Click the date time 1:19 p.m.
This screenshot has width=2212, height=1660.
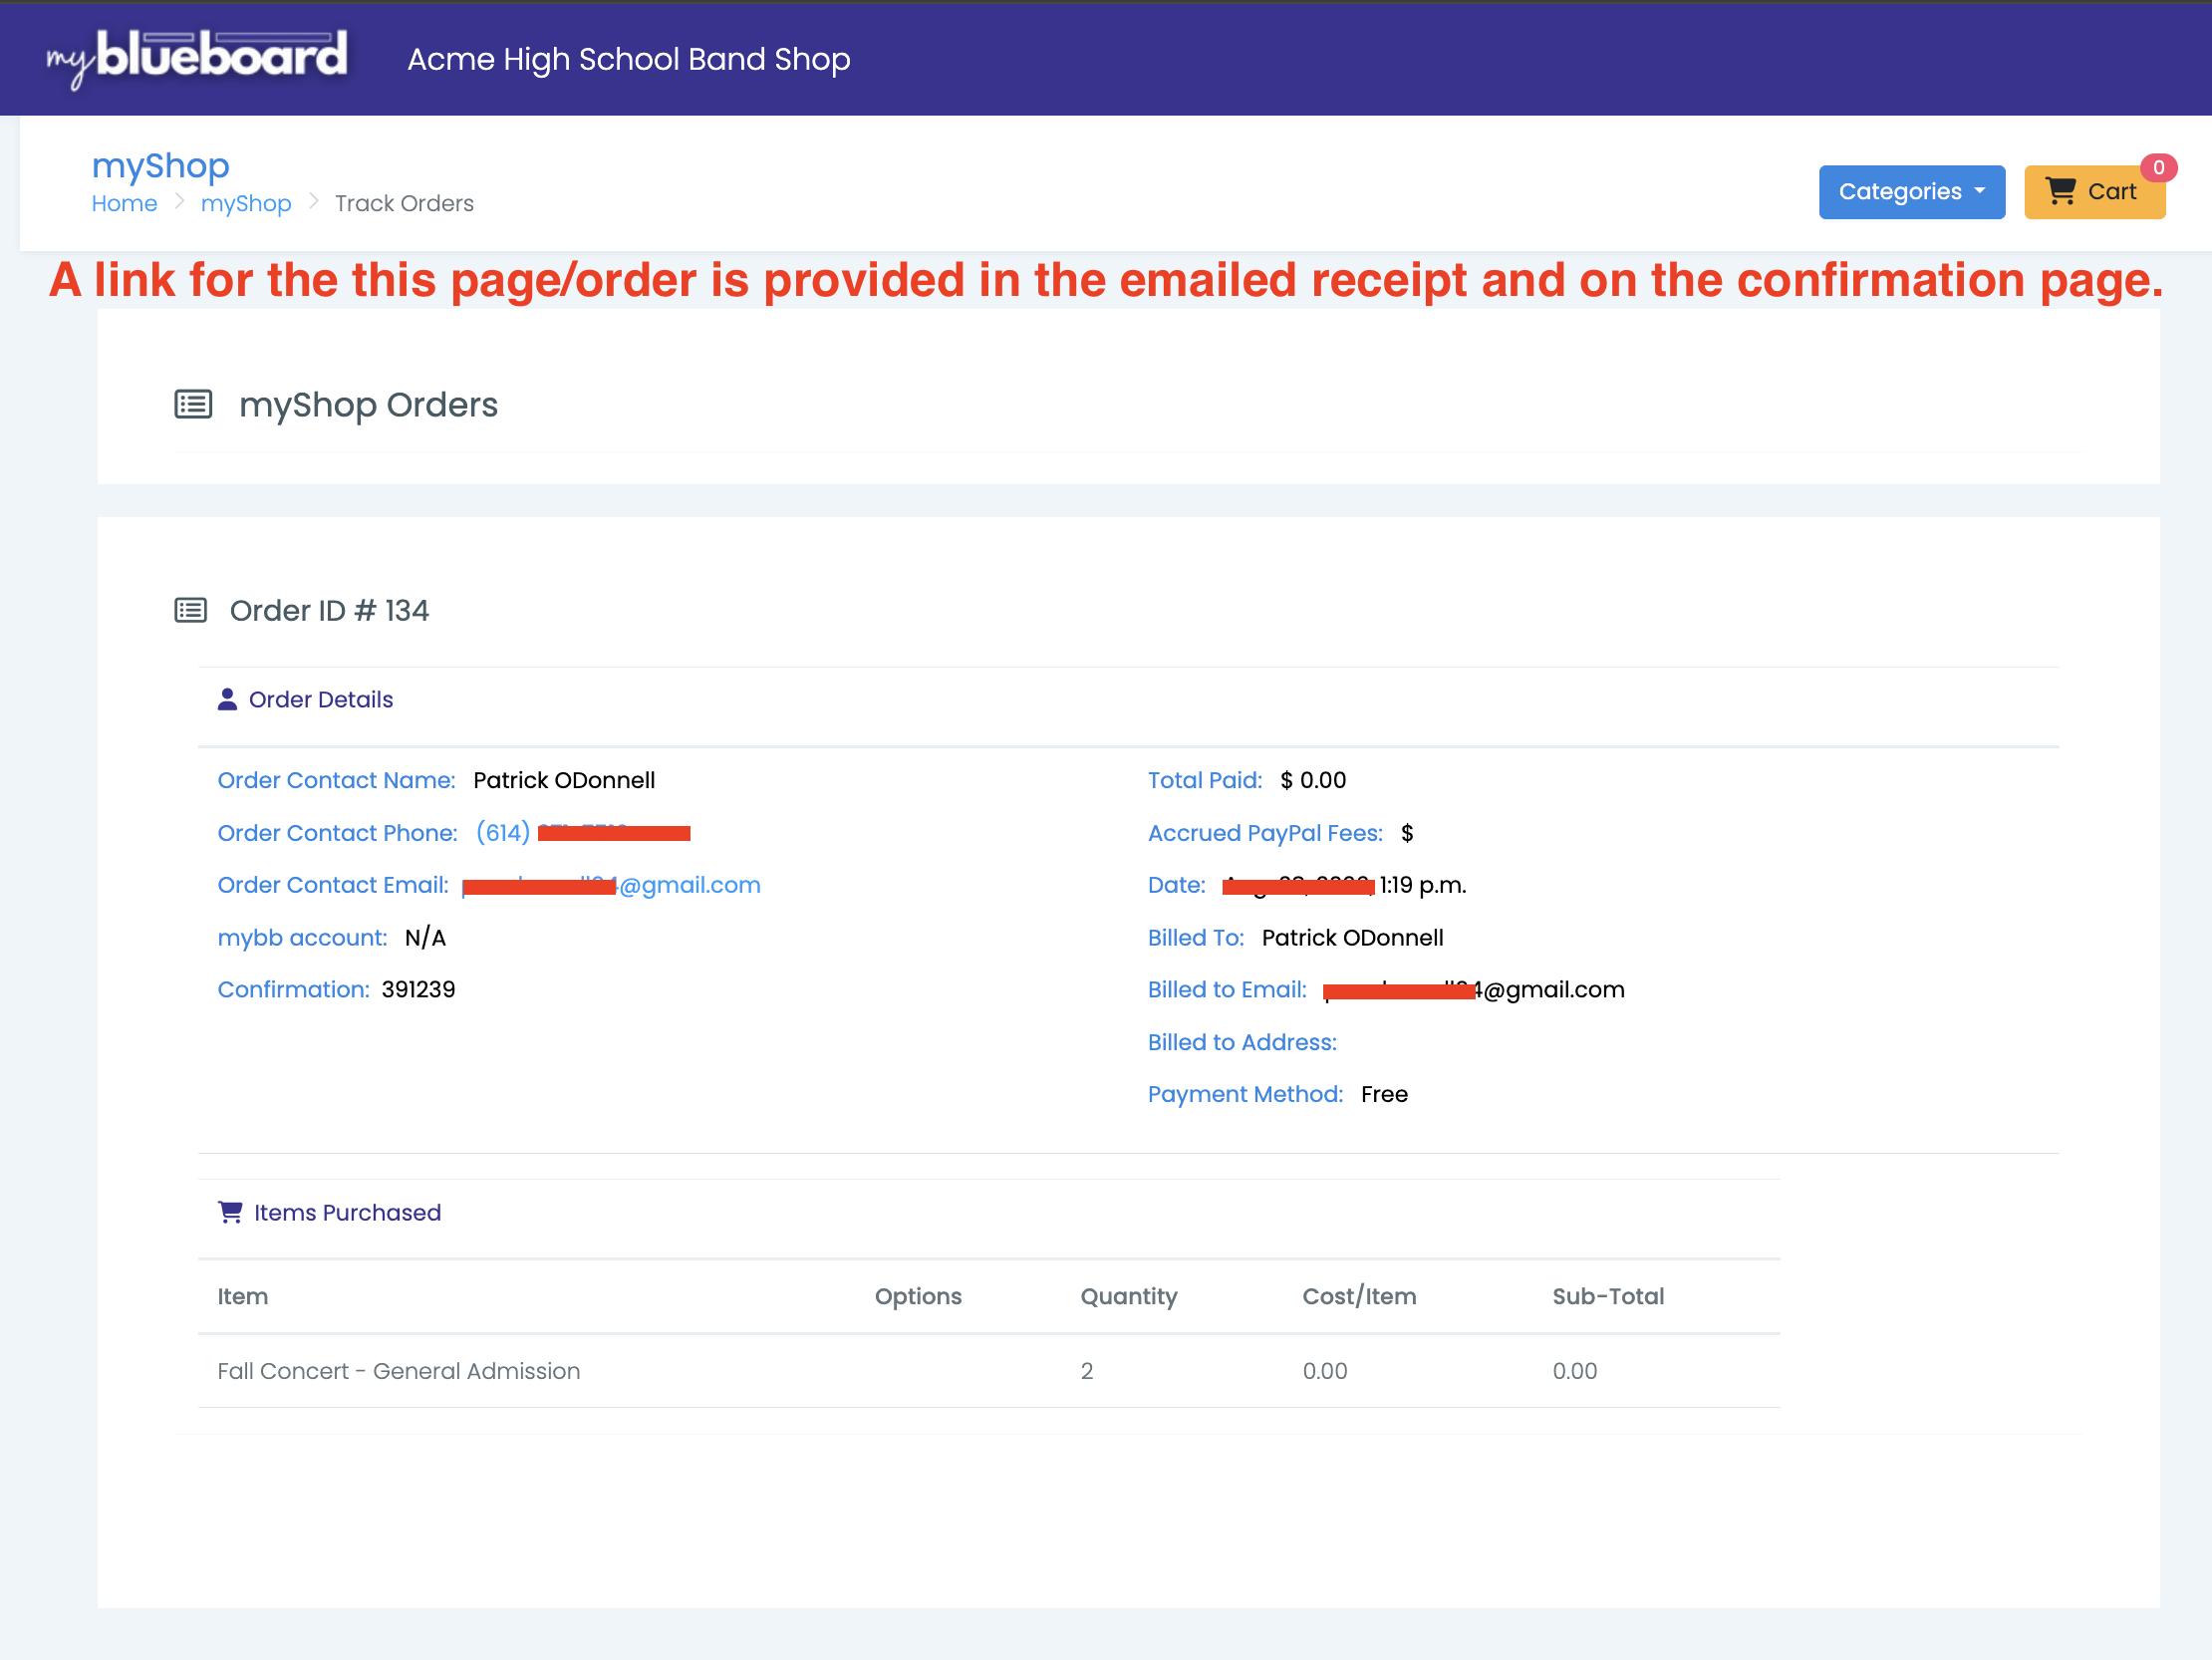[1423, 885]
